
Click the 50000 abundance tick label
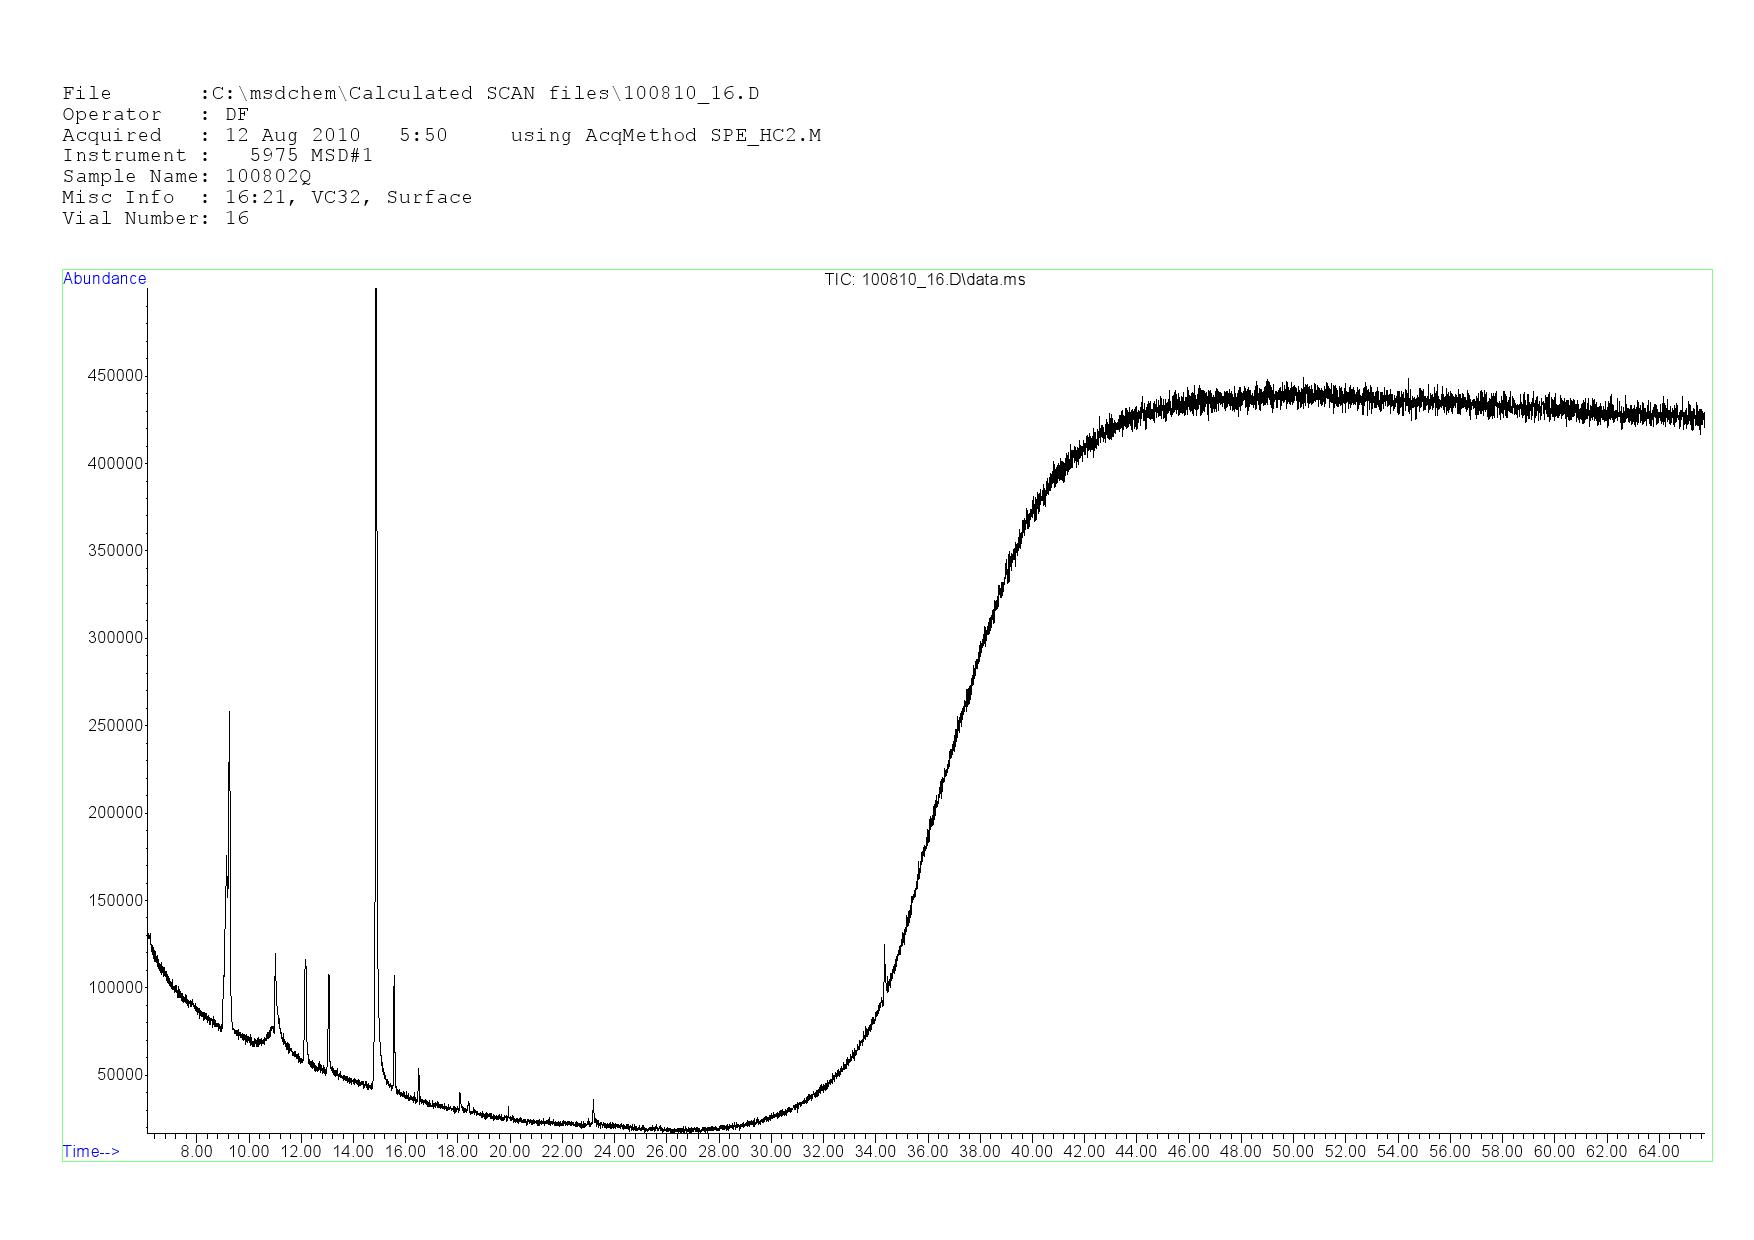pos(120,1075)
